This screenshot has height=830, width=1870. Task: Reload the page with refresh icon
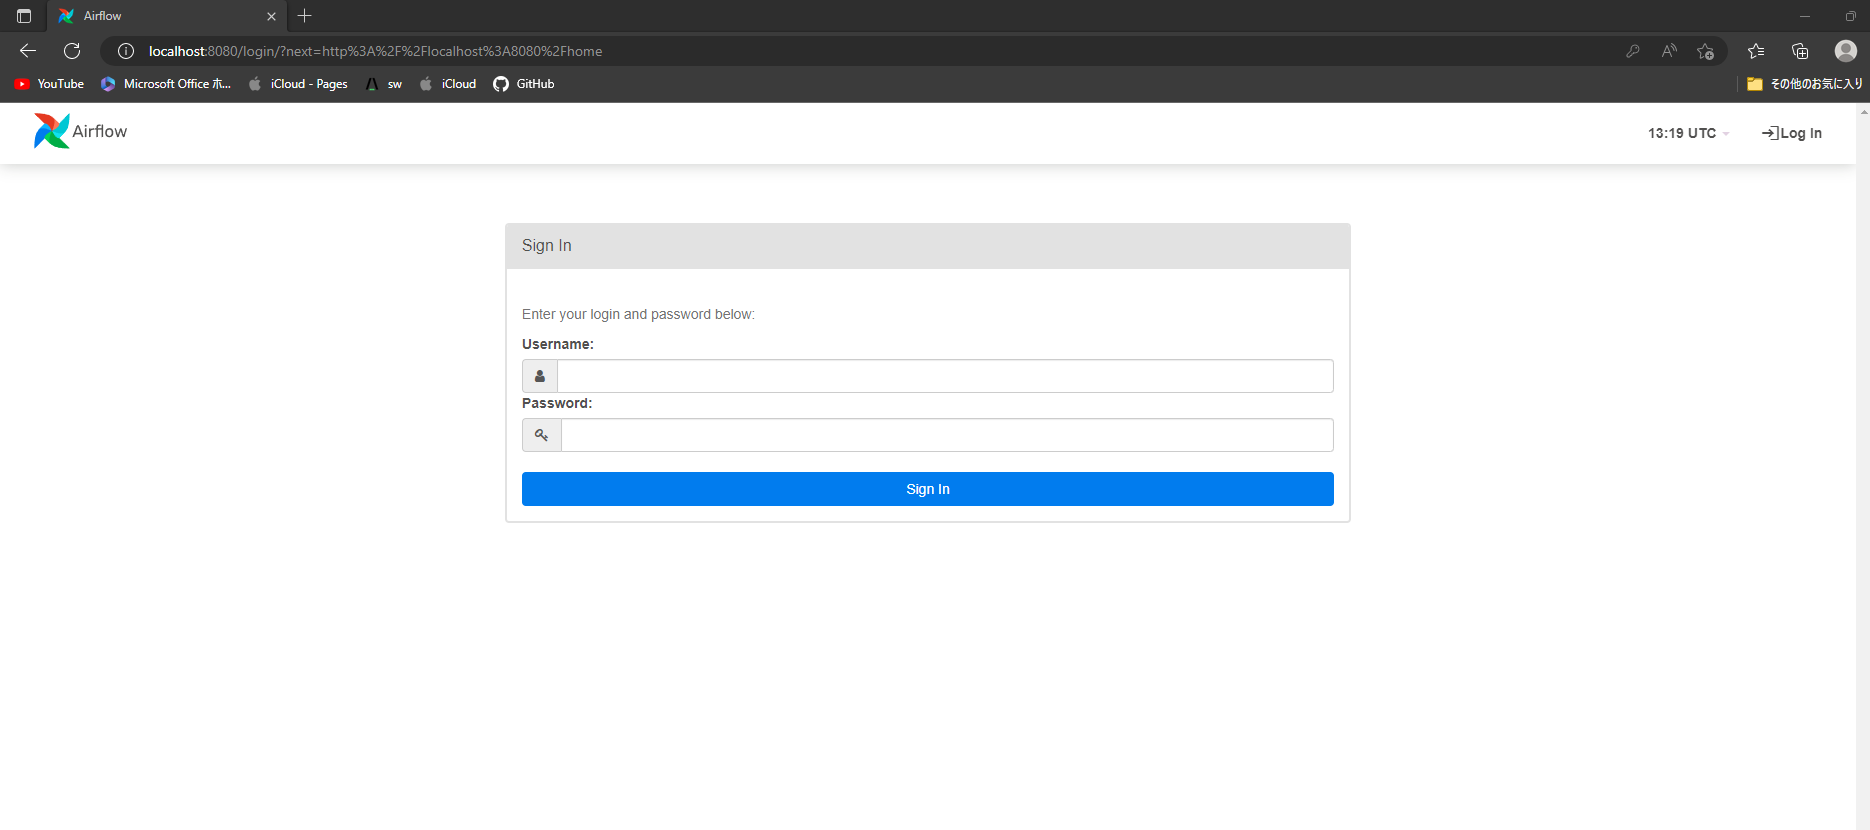[72, 51]
